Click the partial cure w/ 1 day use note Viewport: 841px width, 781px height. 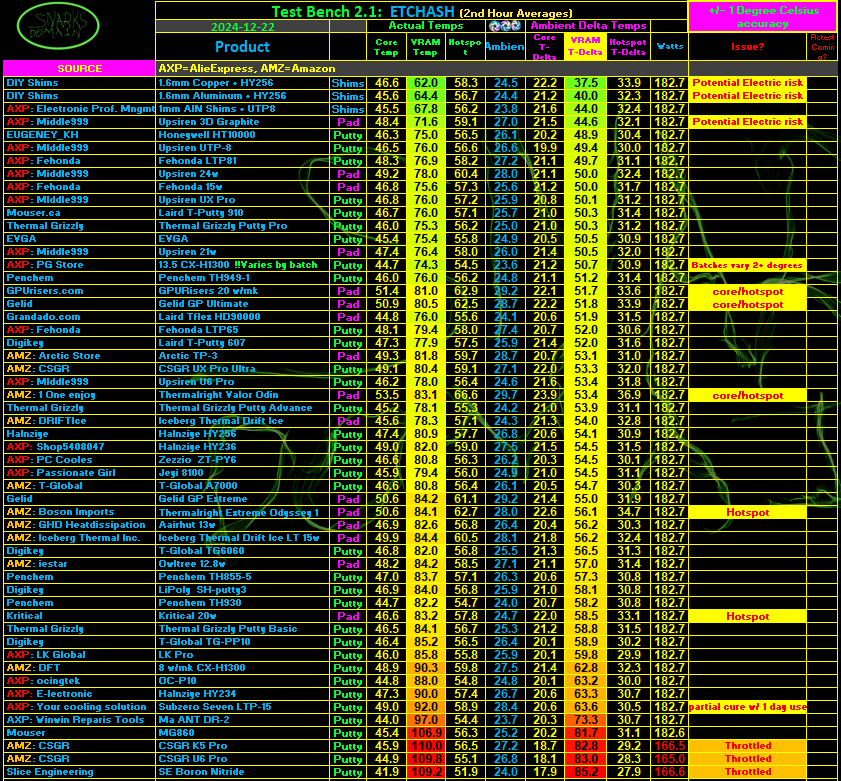747,707
